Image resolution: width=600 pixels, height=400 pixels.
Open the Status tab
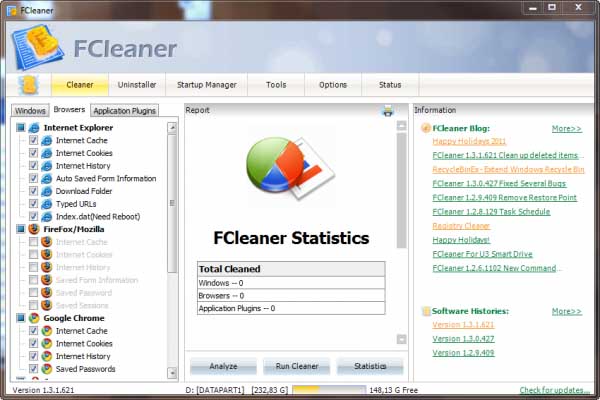point(390,85)
